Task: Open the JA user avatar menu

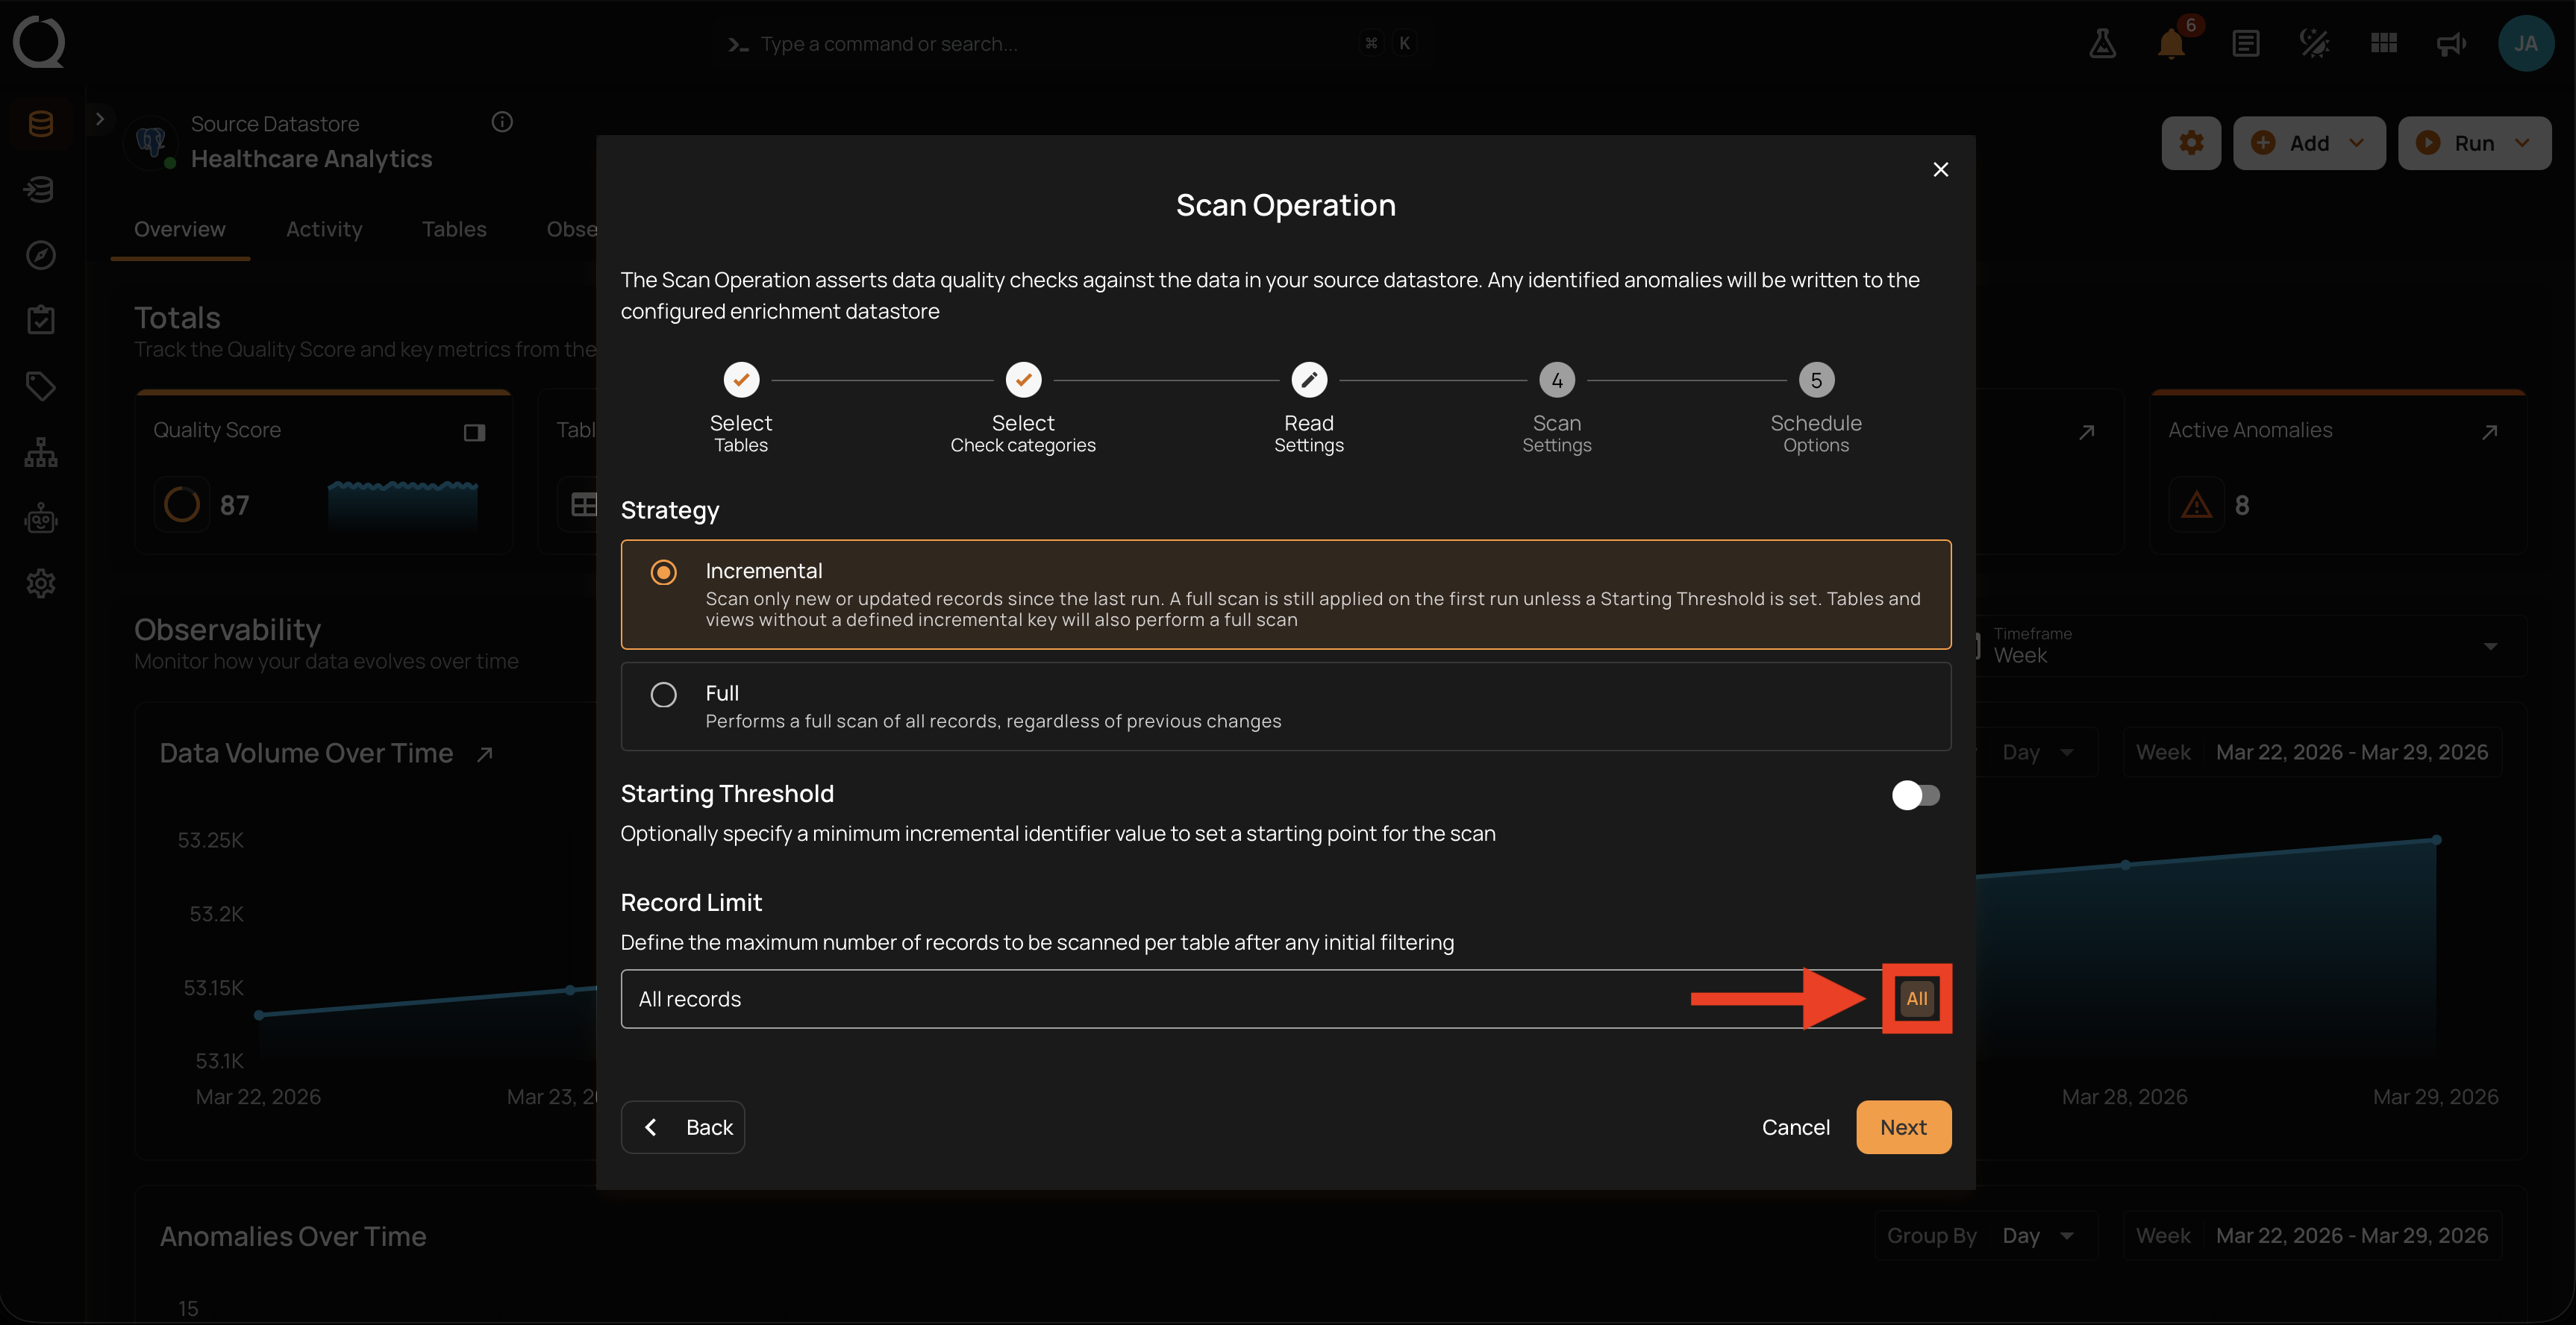Action: (x=2525, y=43)
